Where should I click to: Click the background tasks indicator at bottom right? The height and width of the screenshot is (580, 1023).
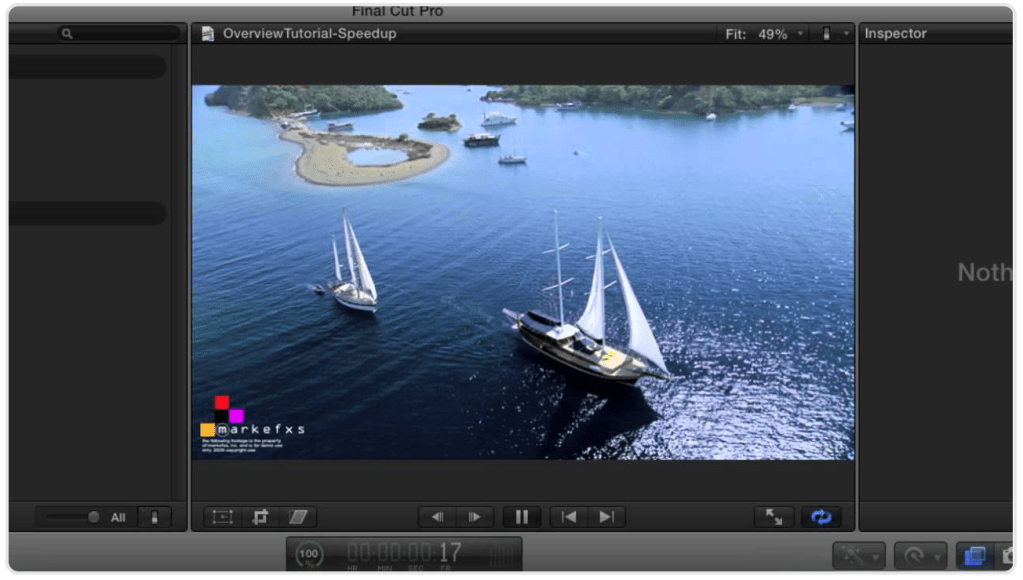coord(974,556)
